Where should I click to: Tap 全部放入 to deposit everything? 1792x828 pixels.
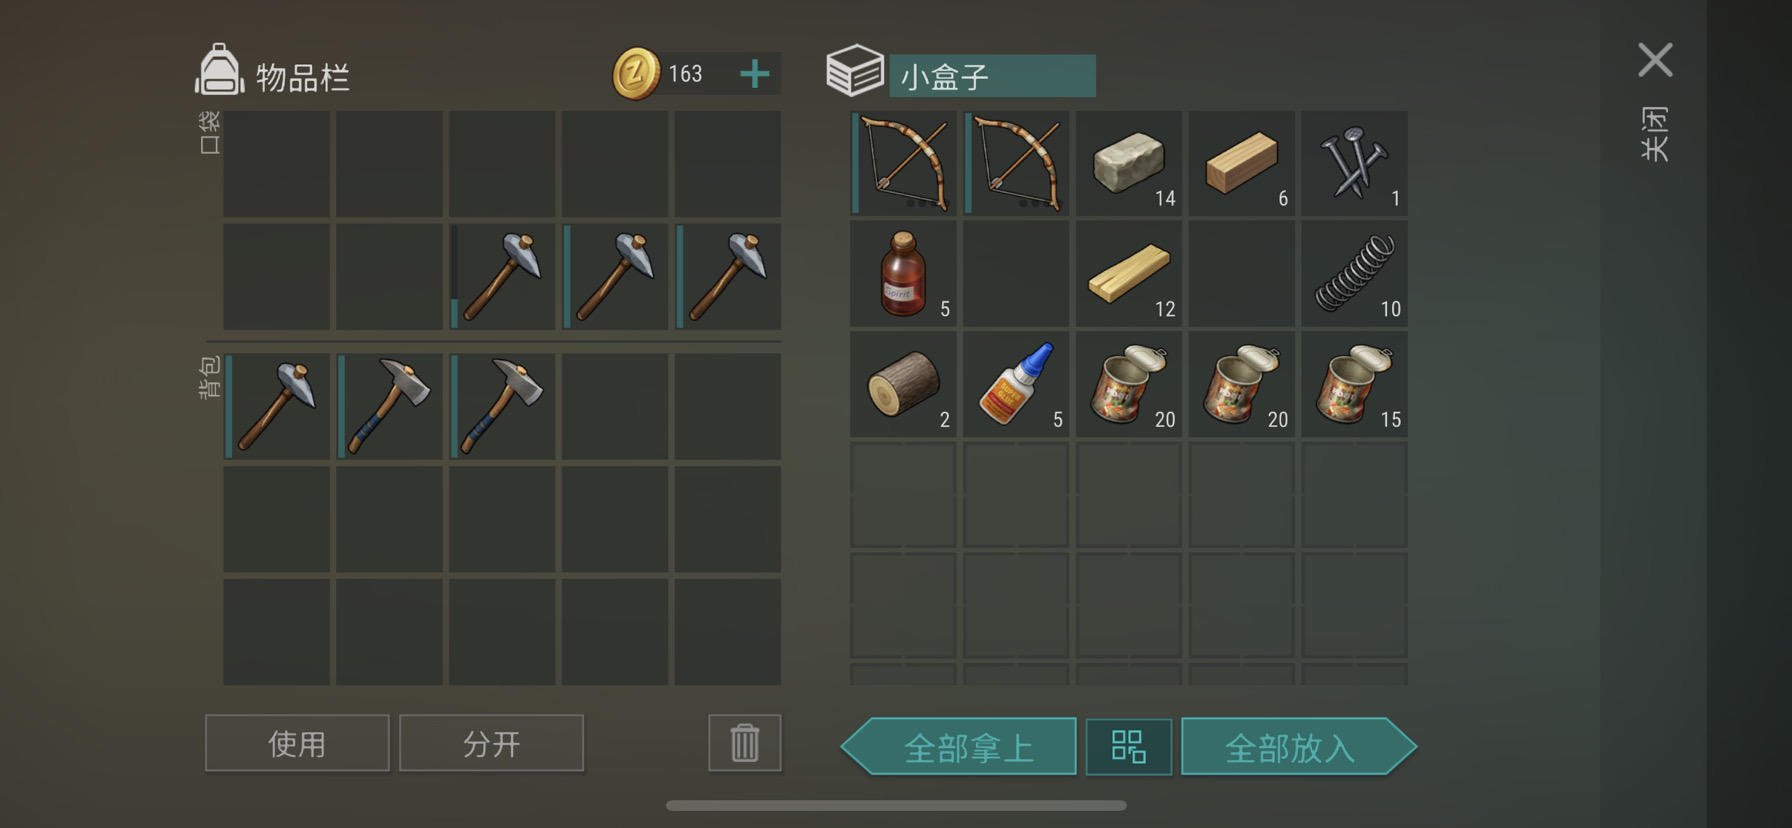click(x=1299, y=747)
